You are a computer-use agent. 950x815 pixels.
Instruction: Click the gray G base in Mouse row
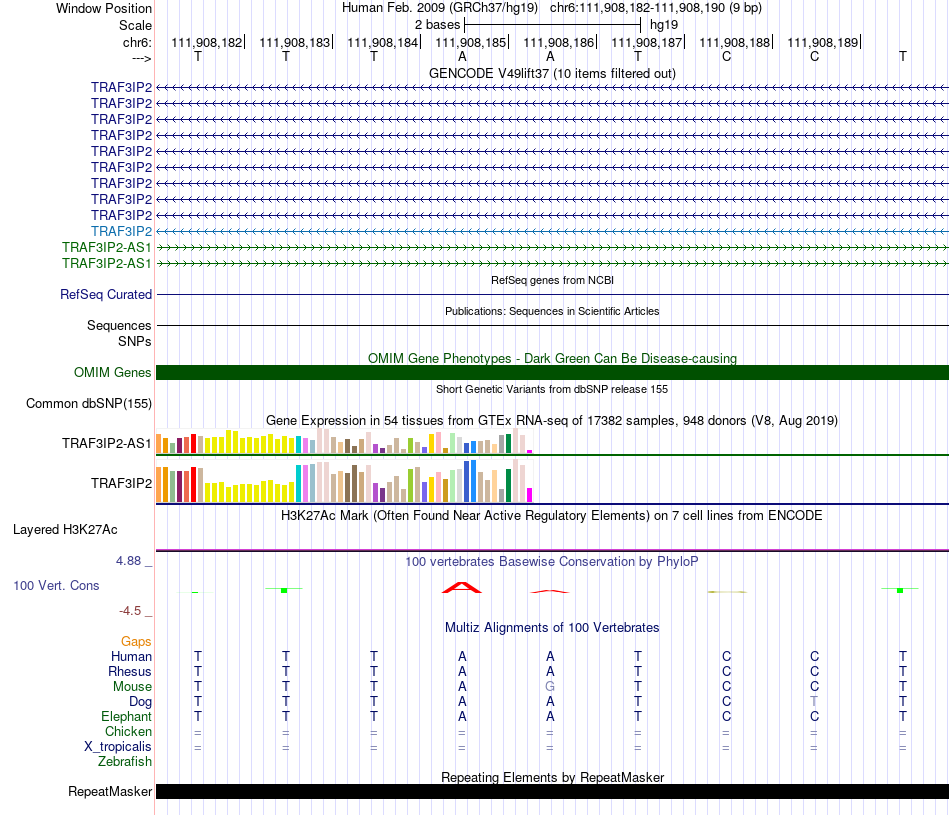pos(550,687)
